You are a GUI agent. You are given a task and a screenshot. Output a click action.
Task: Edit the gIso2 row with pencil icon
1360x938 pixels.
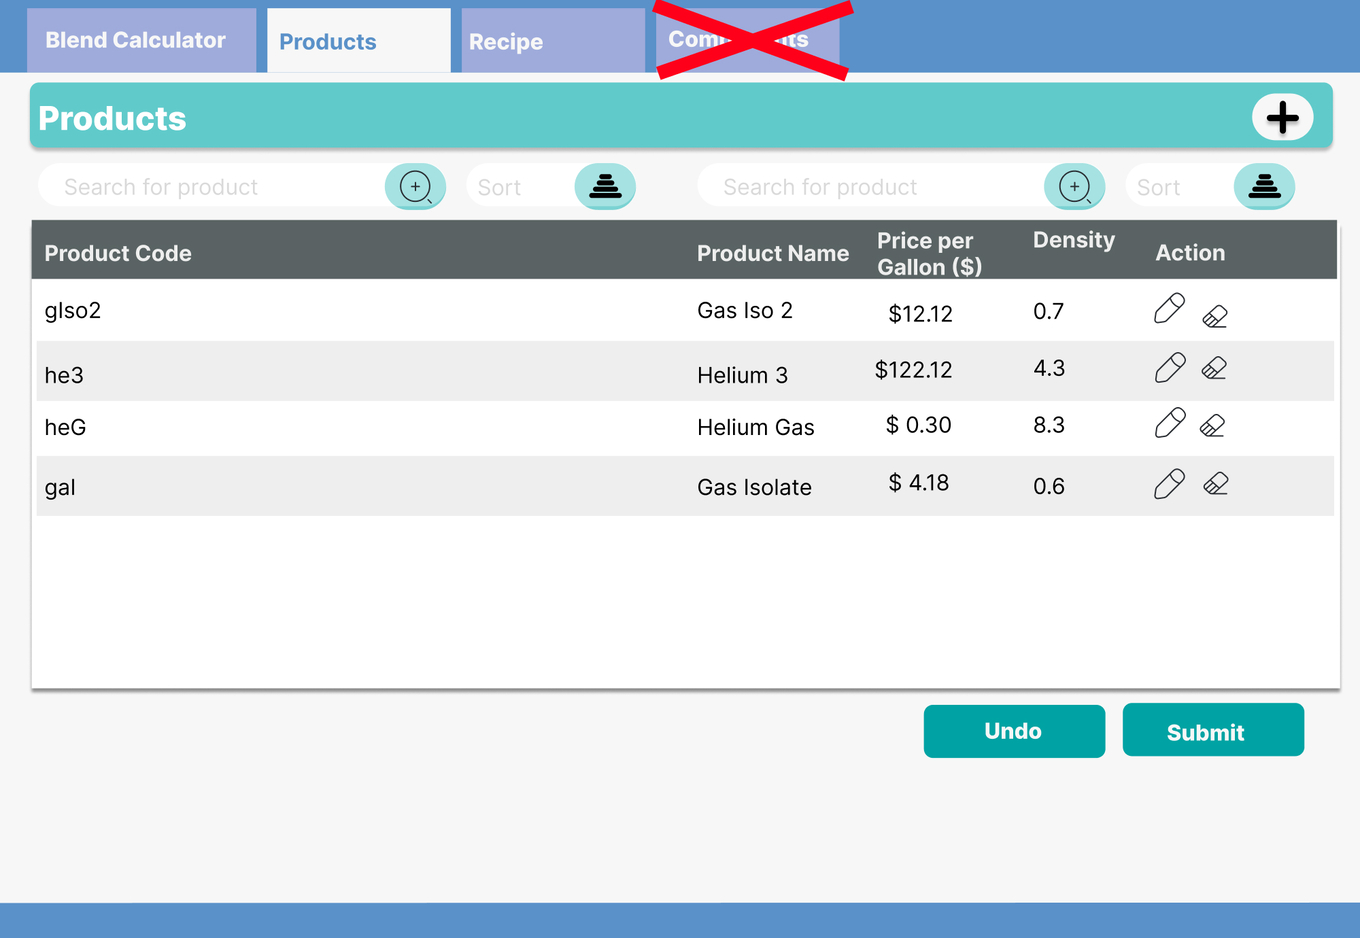click(1169, 309)
